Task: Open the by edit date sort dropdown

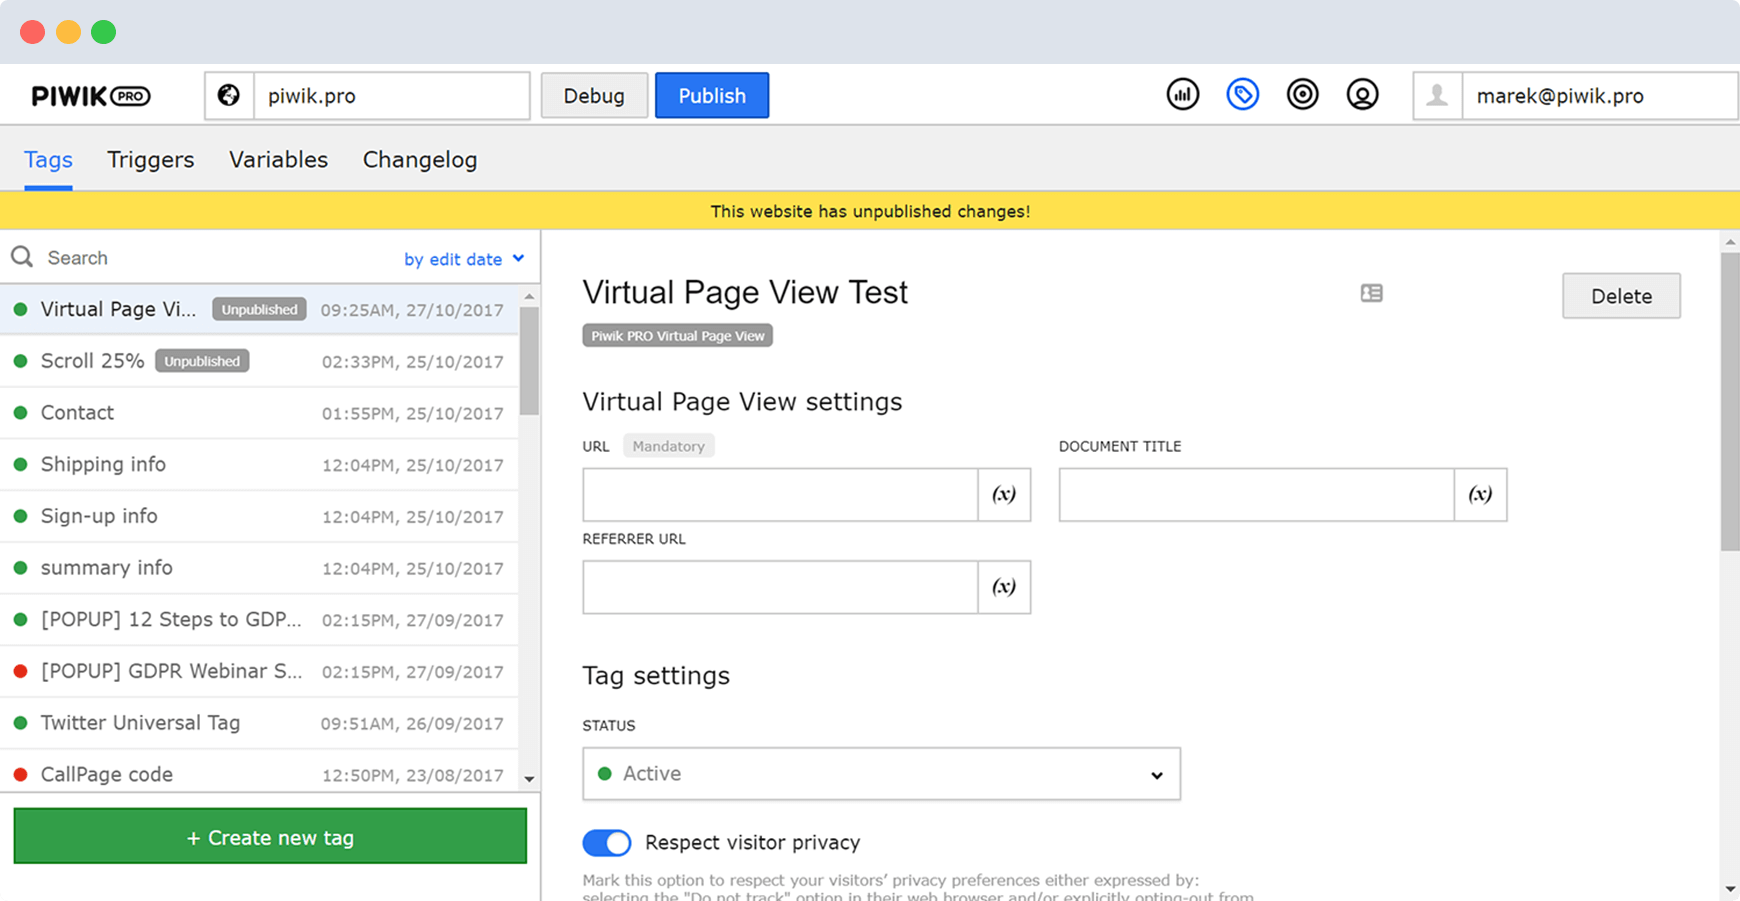Action: point(464,259)
